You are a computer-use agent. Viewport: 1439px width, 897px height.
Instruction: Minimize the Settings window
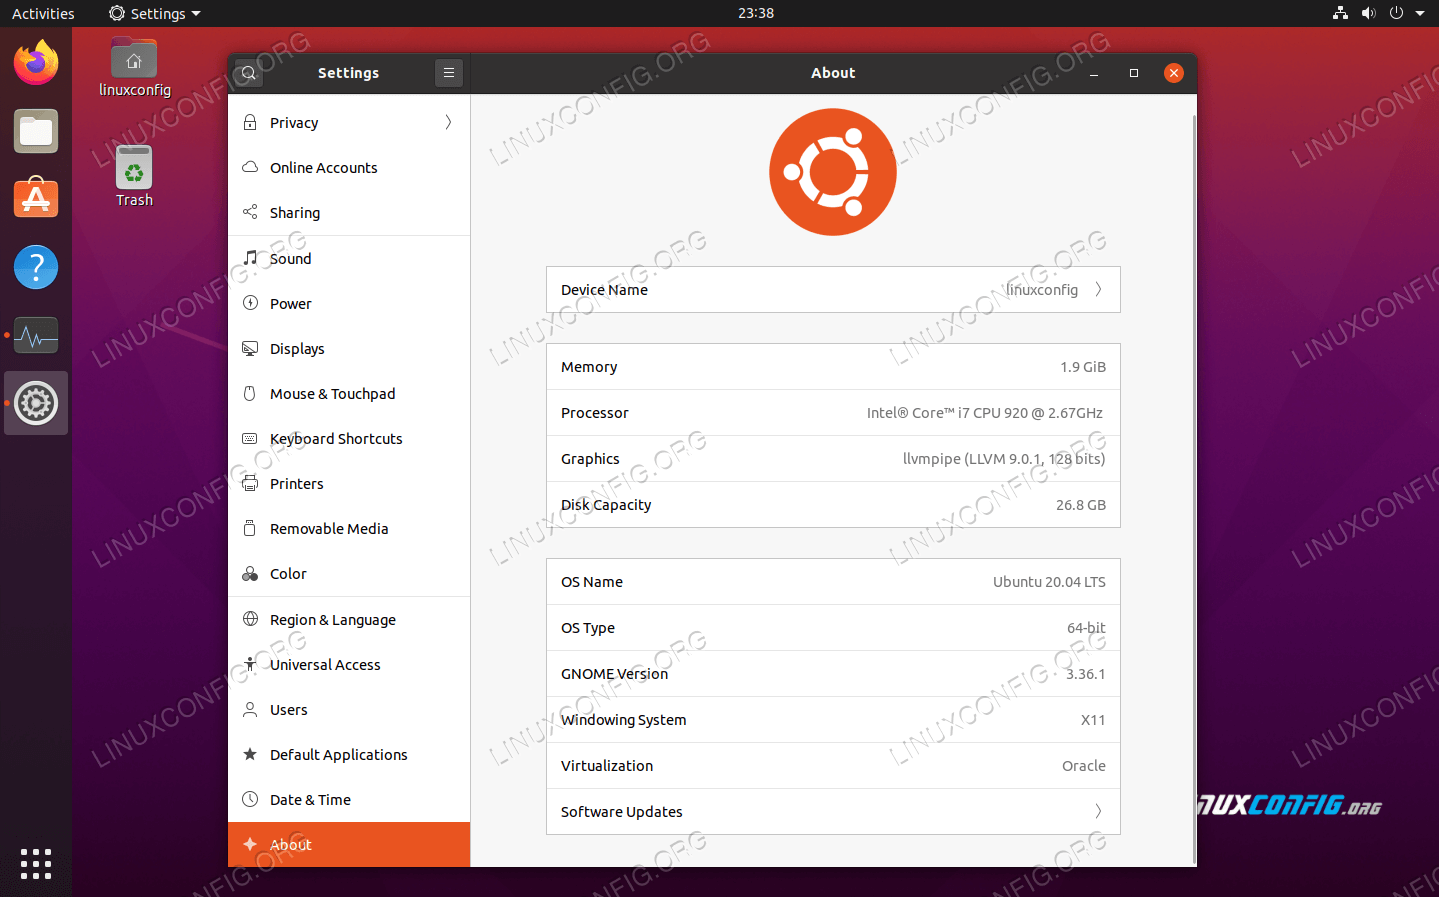1094,73
